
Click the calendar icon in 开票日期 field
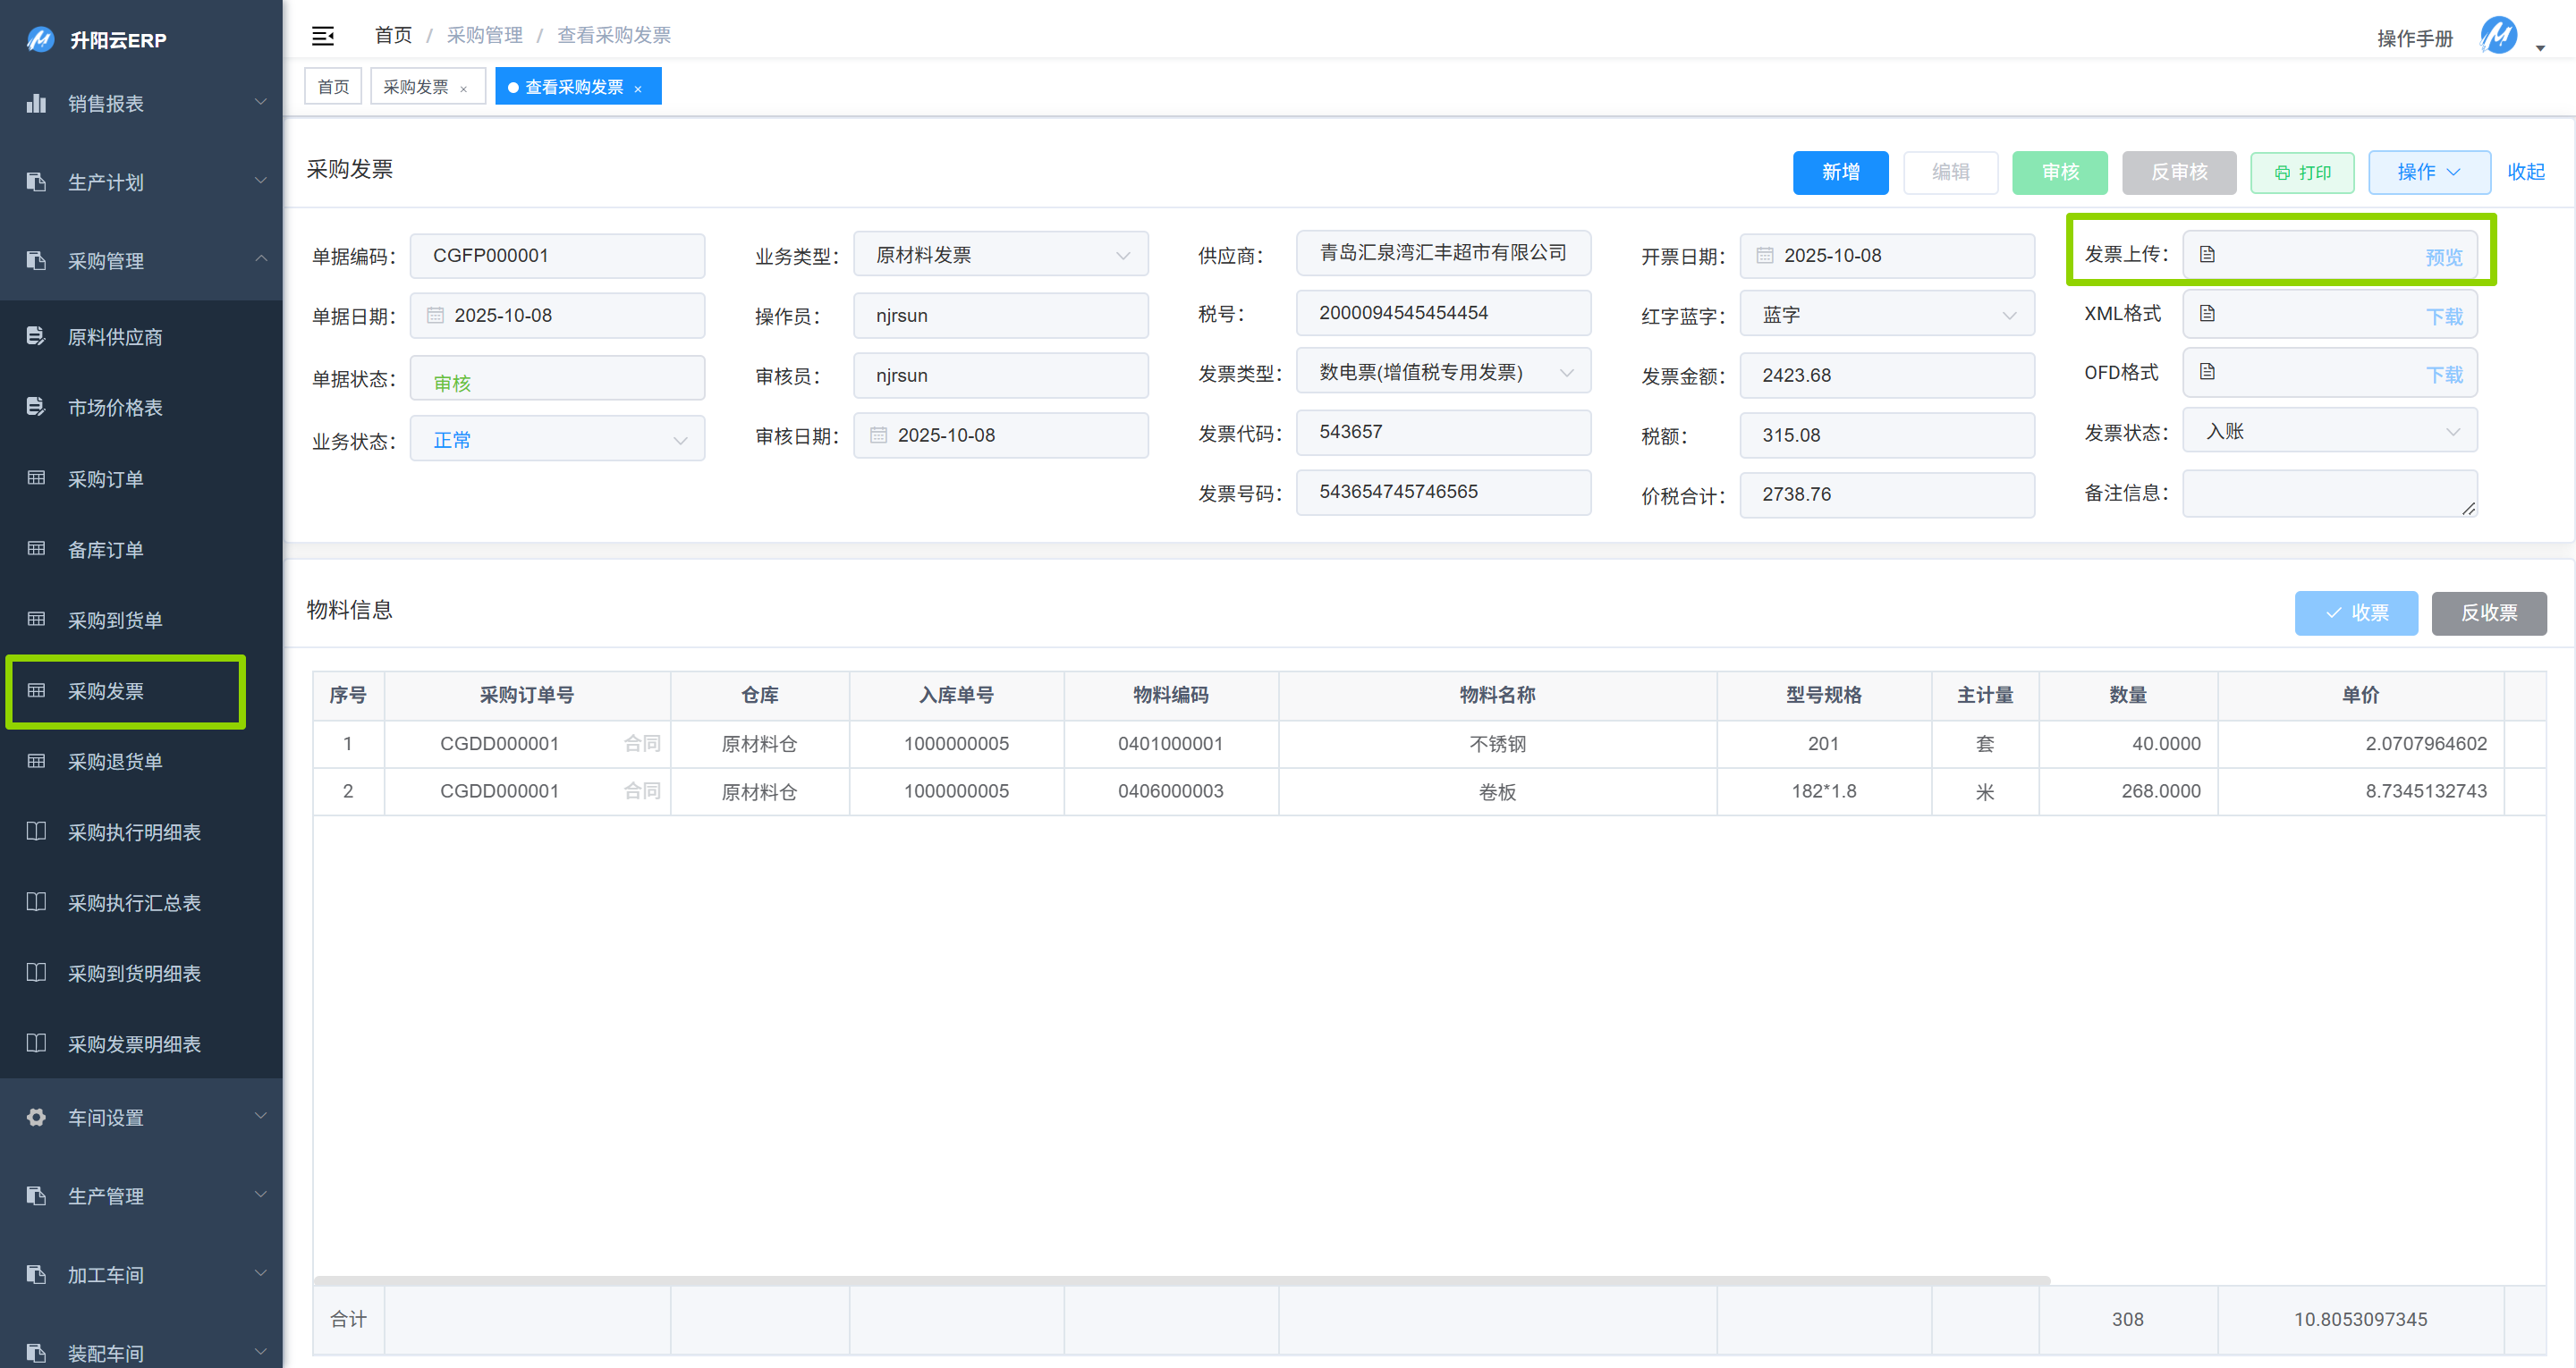click(1765, 255)
